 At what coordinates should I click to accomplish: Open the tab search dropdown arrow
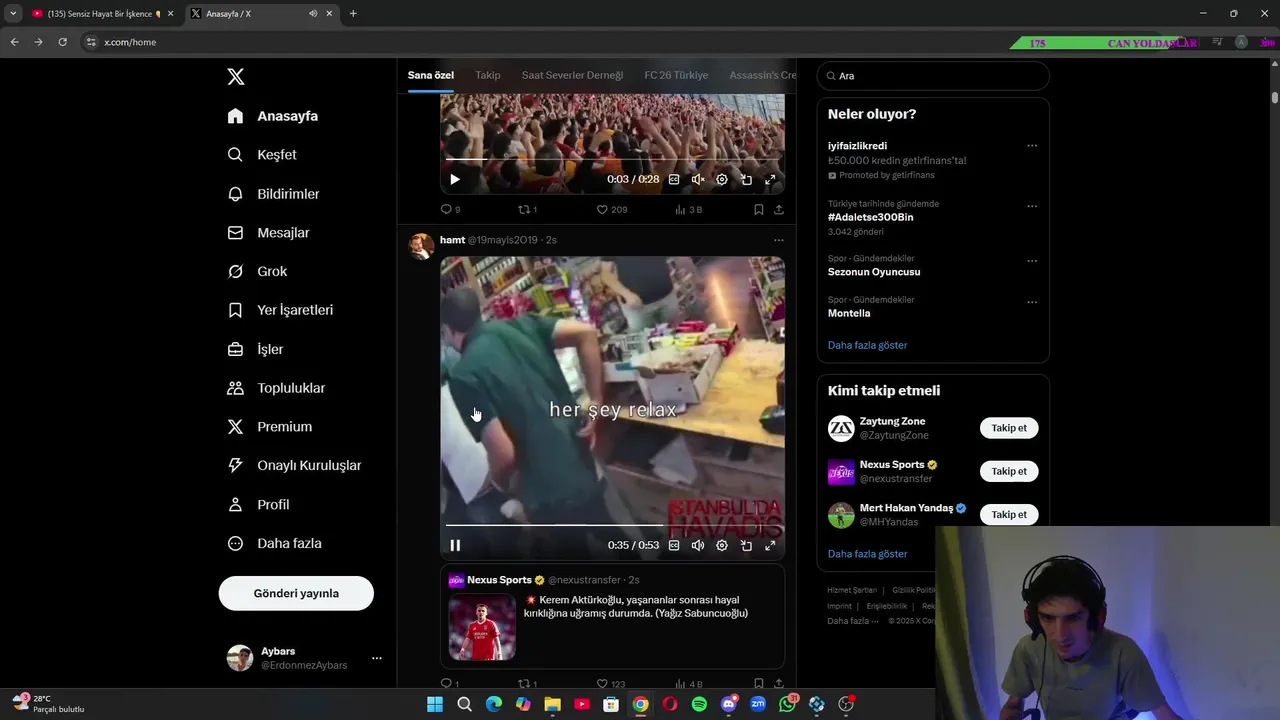(13, 14)
